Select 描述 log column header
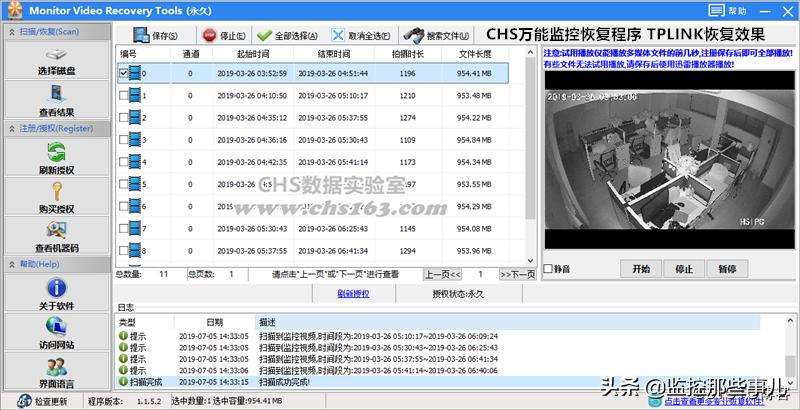Image resolution: width=800 pixels, height=410 pixels. 507,322
